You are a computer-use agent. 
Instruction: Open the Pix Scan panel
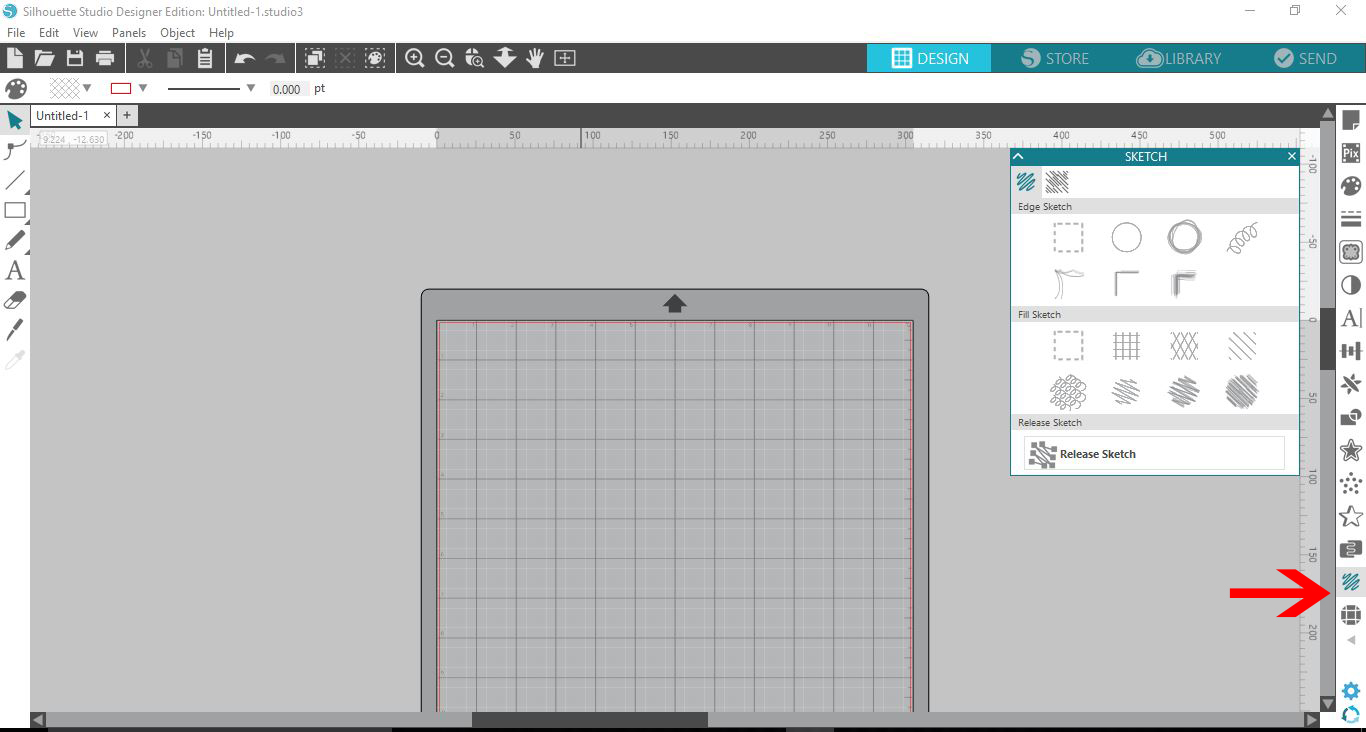pos(1351,154)
